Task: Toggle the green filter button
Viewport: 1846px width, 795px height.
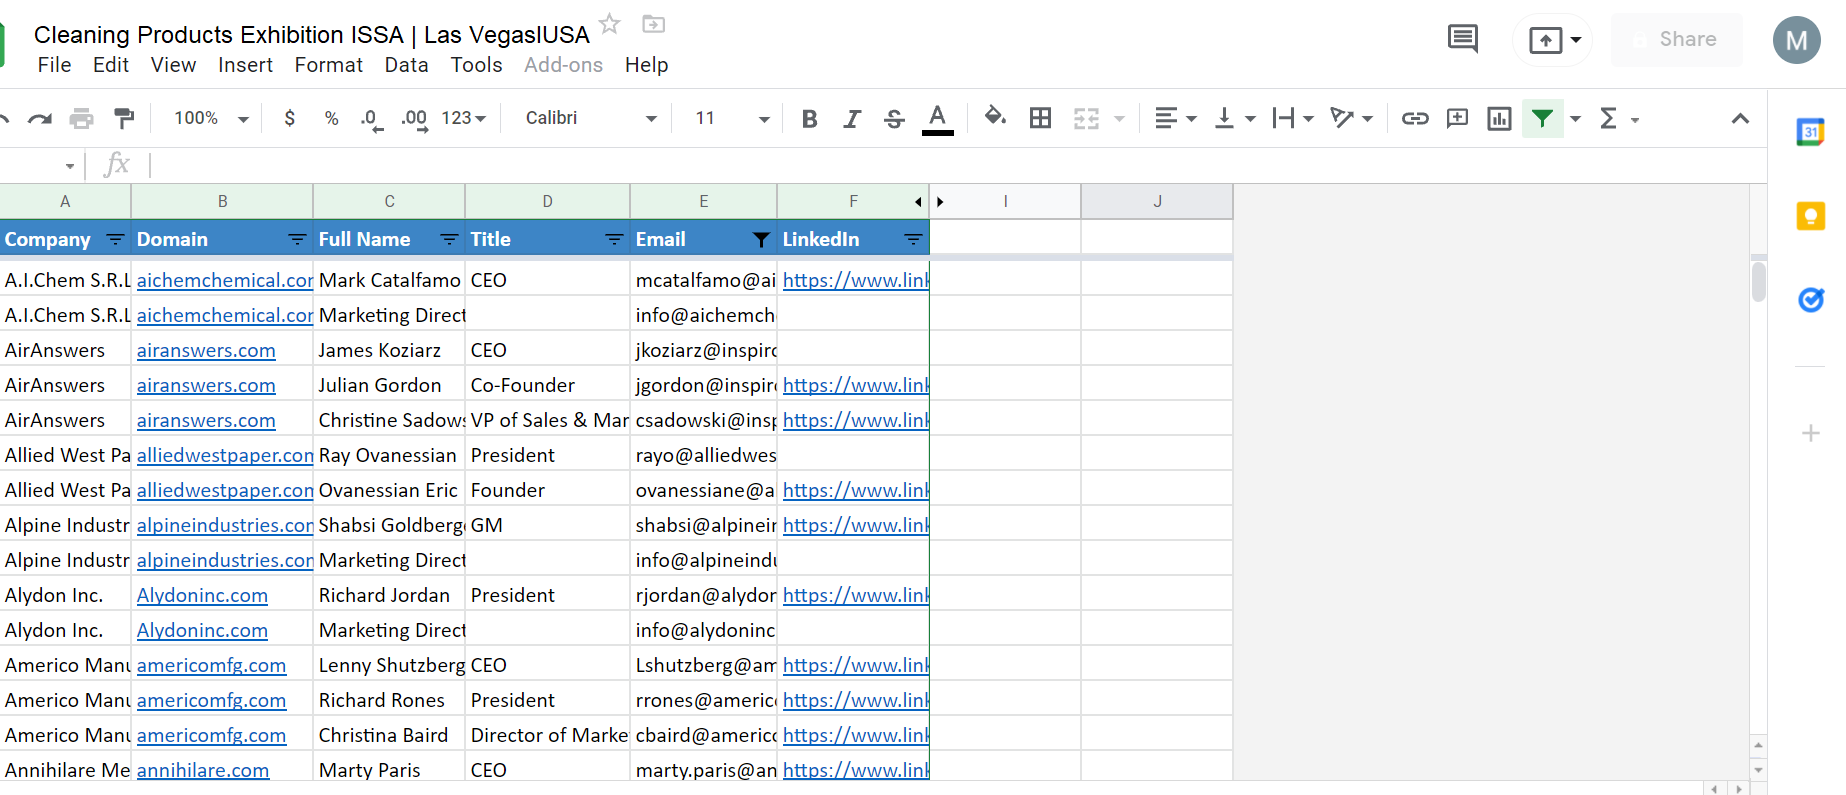Action: click(x=1543, y=119)
